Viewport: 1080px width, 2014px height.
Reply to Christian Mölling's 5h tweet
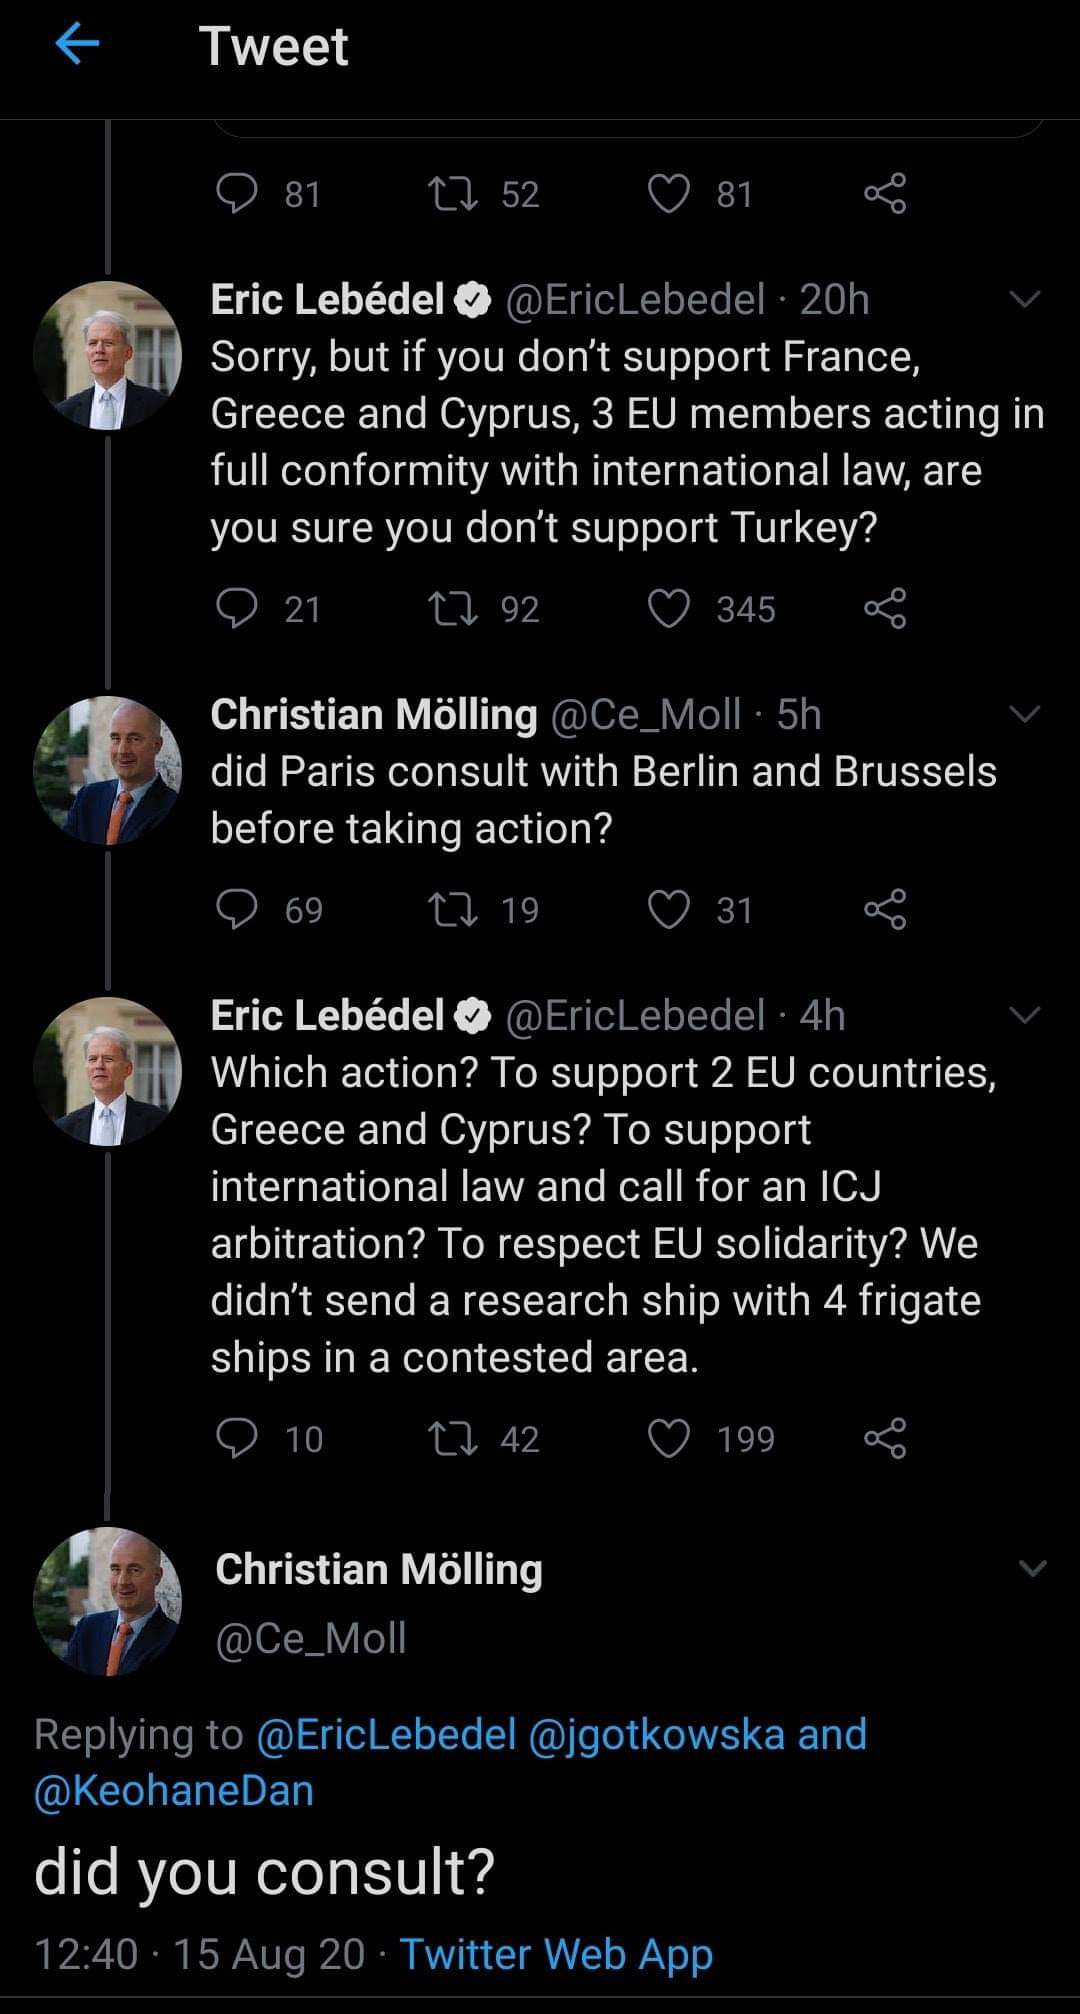[x=237, y=910]
